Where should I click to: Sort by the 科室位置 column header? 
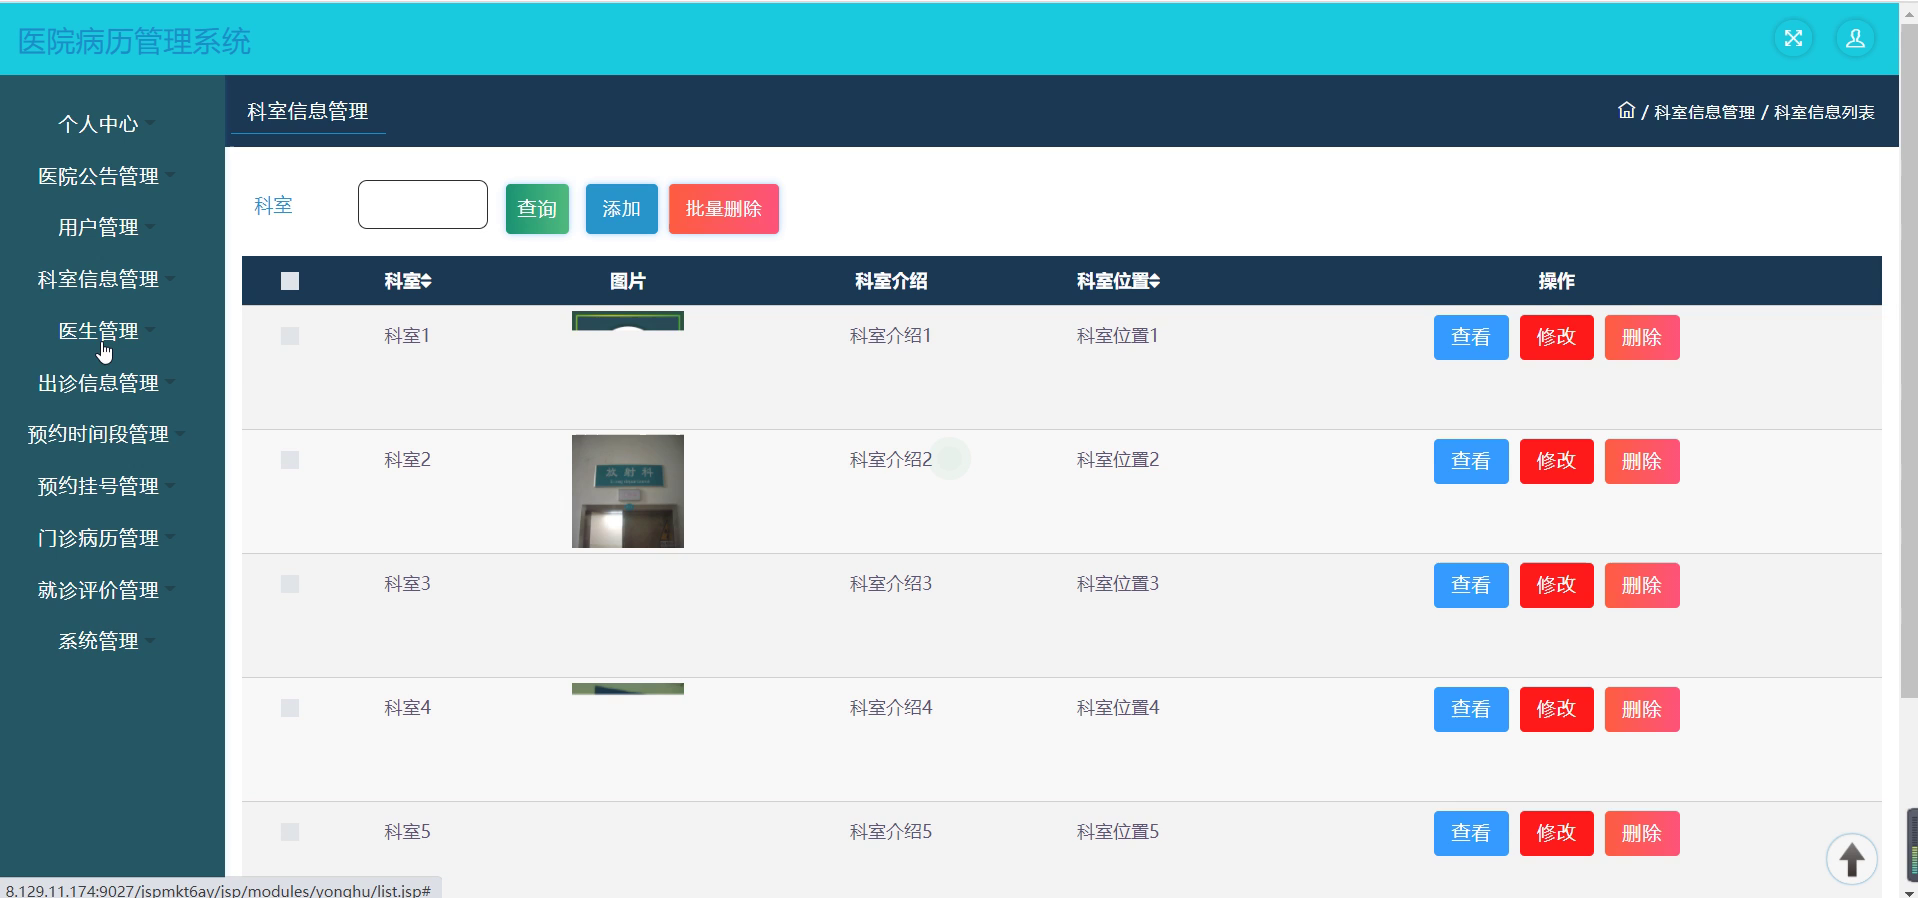coord(1118,281)
